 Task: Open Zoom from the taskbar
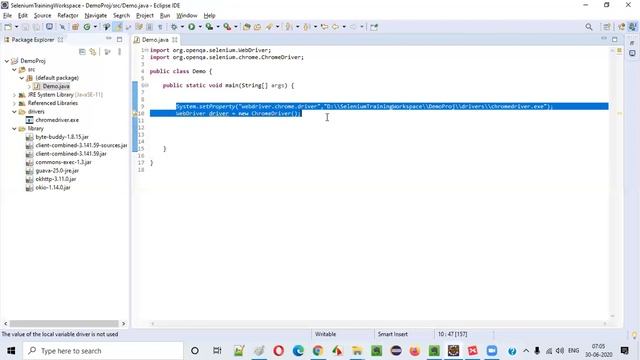(492, 351)
